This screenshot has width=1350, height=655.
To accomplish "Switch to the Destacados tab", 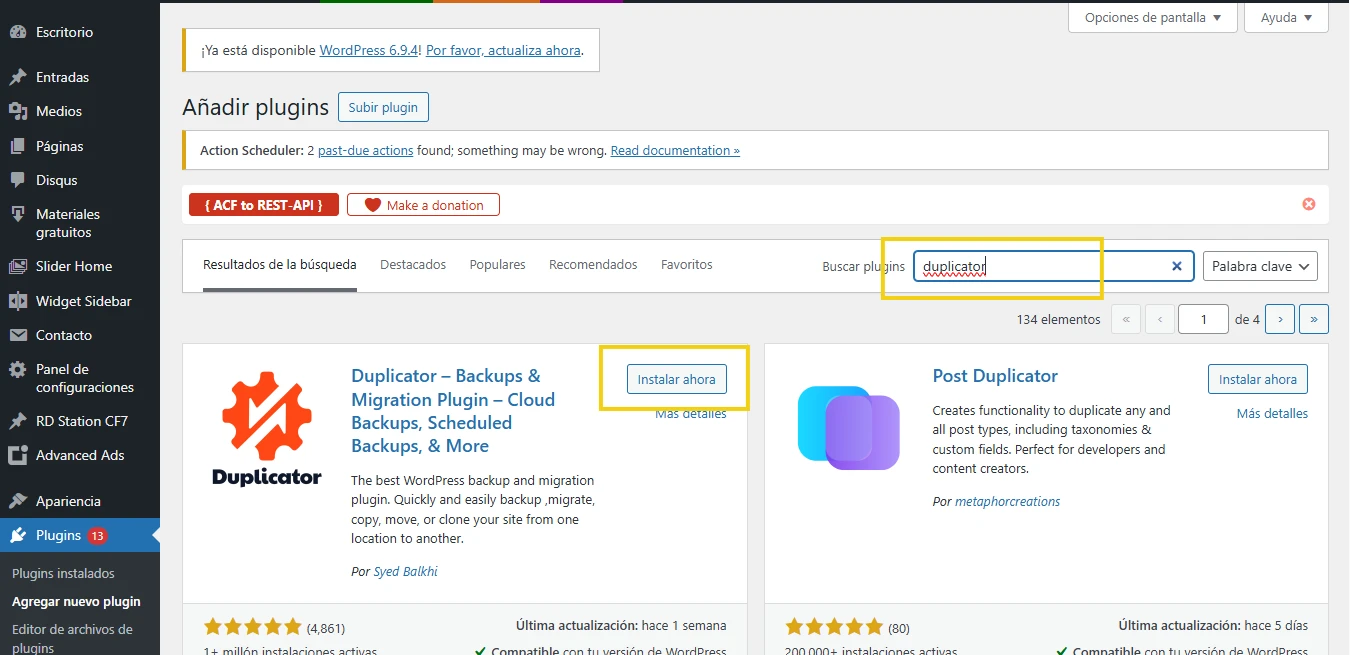I will click(x=413, y=265).
